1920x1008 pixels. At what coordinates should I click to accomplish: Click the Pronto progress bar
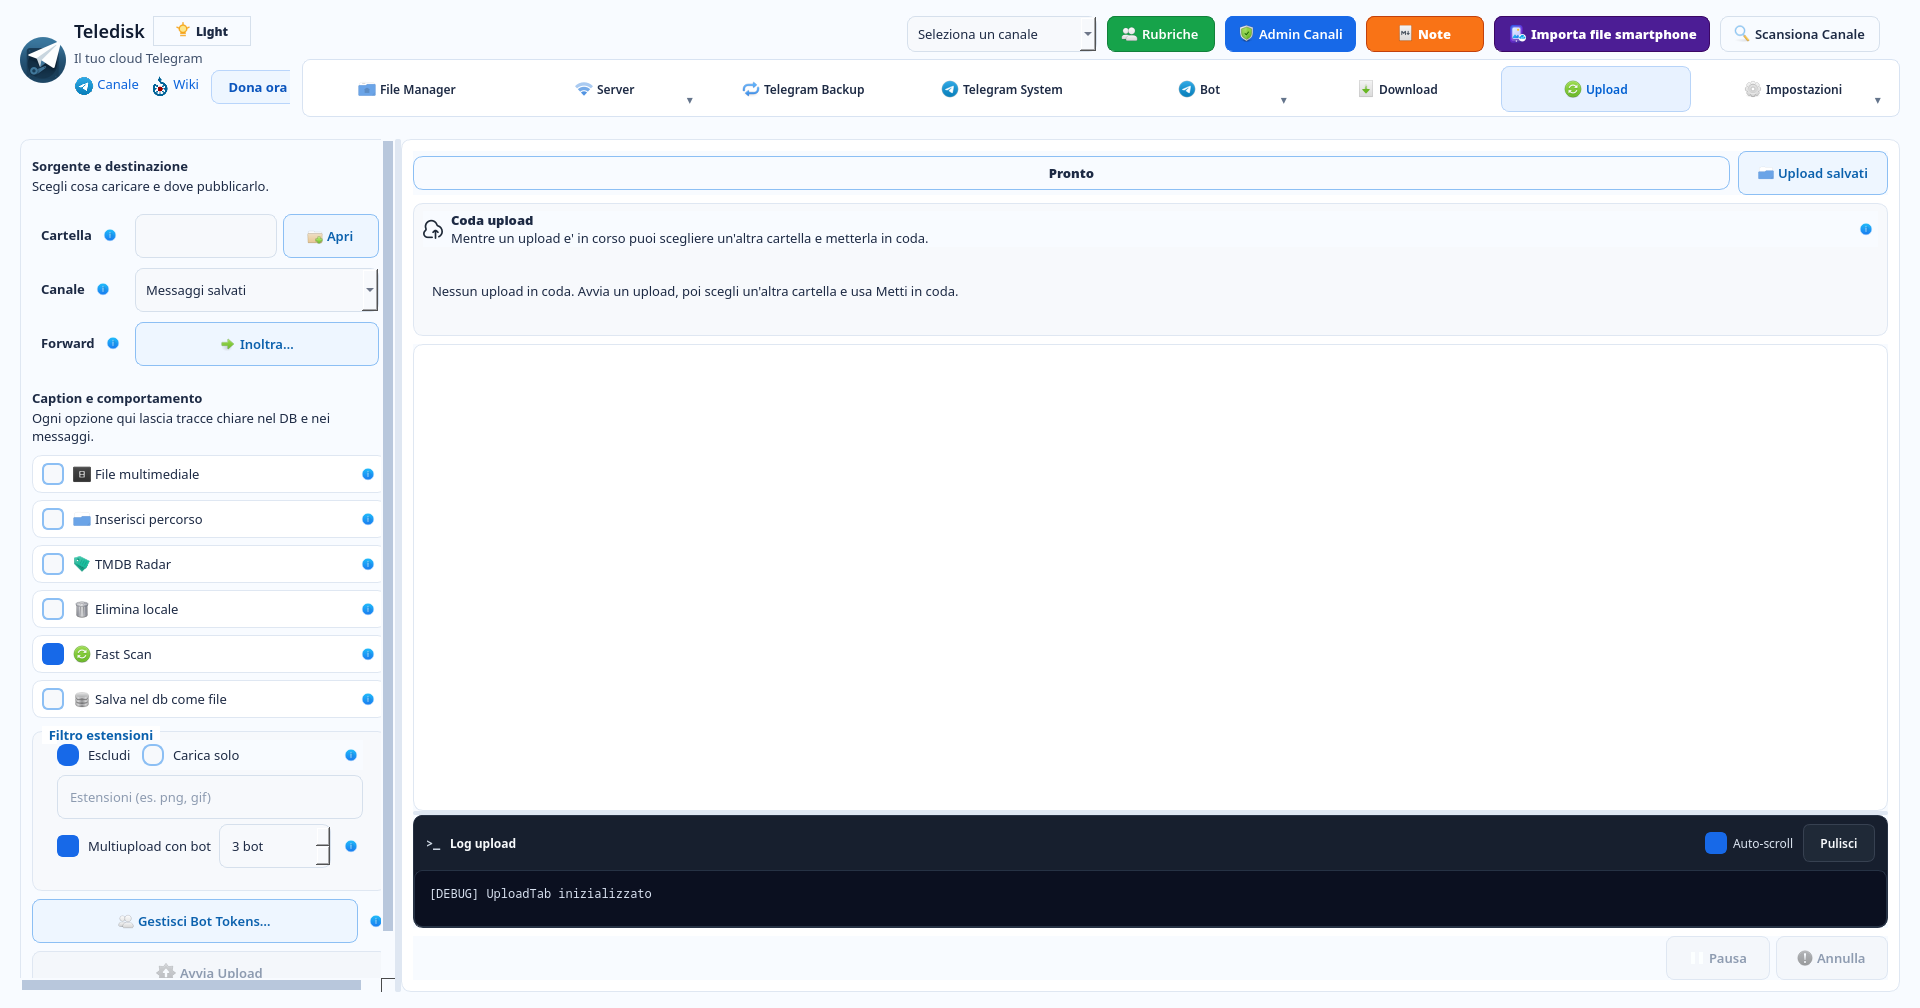tap(1071, 173)
